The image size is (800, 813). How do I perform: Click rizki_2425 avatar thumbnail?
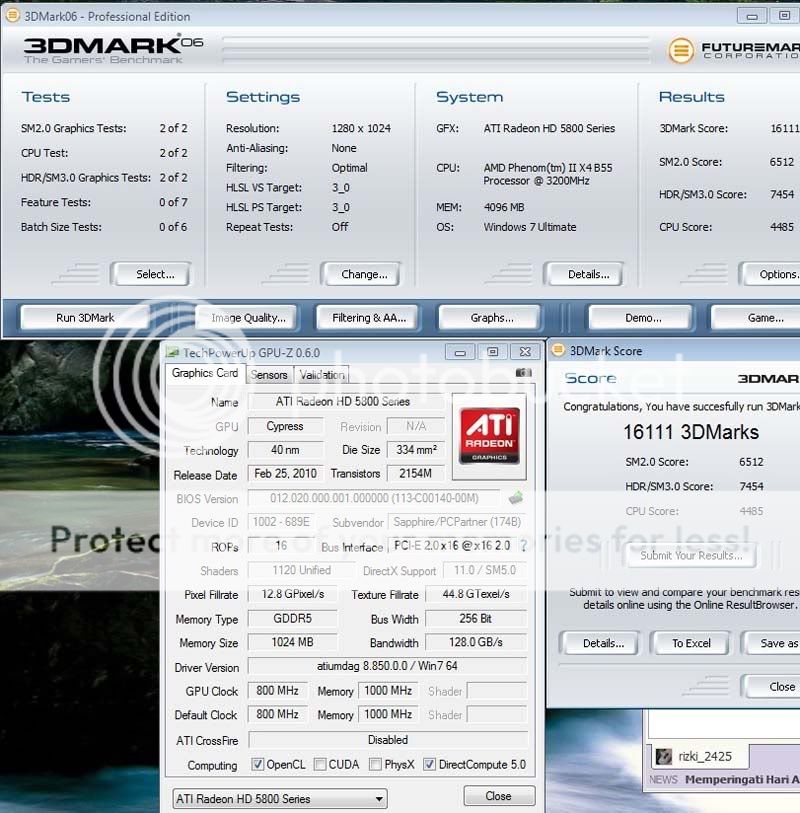tap(664, 756)
